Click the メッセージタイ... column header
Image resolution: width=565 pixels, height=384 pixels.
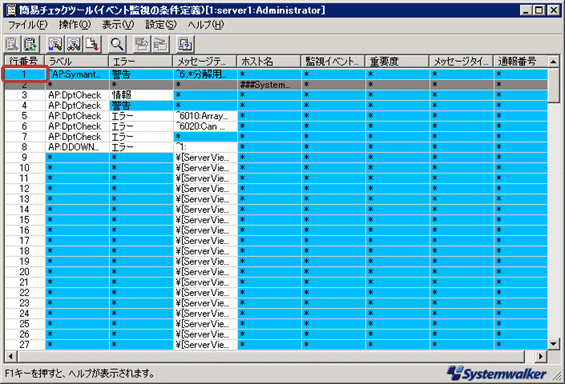coord(461,61)
